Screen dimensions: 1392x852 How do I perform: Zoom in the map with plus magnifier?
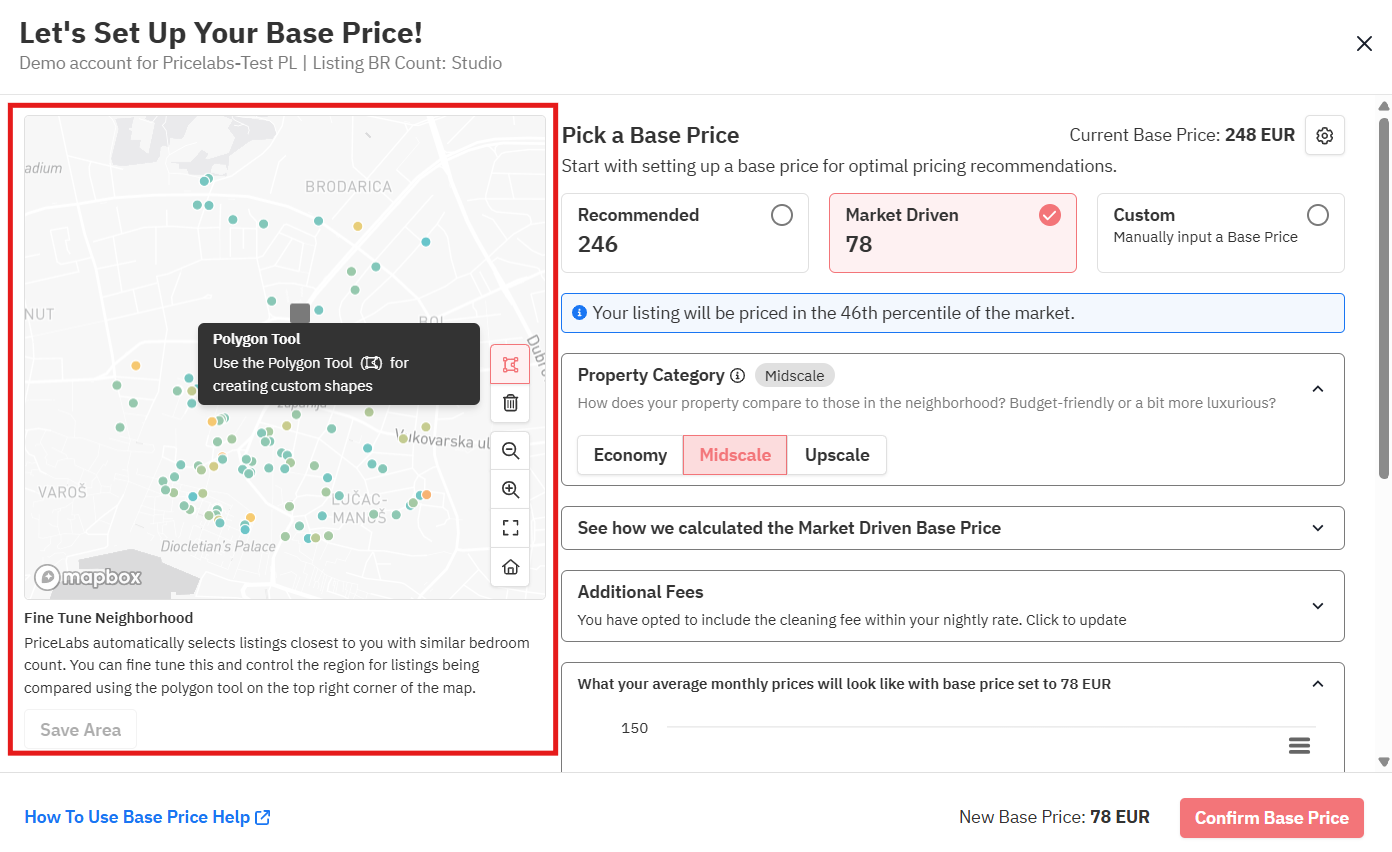pyautogui.click(x=510, y=490)
